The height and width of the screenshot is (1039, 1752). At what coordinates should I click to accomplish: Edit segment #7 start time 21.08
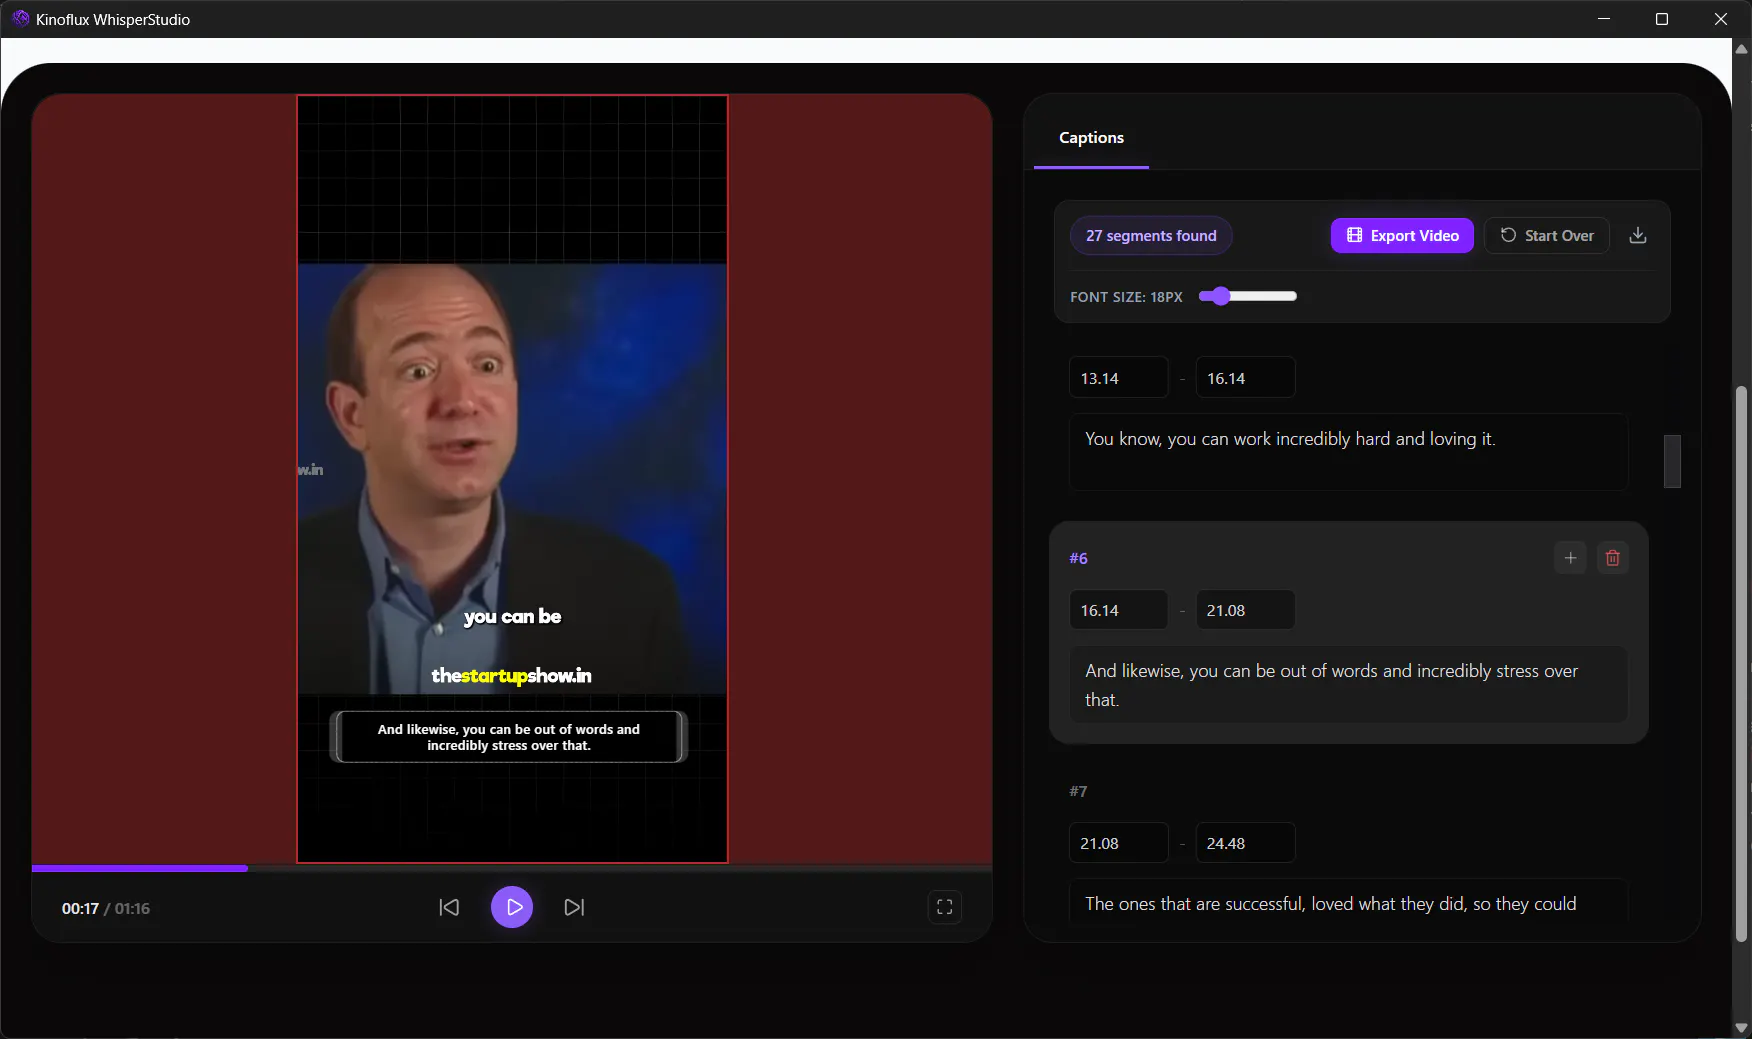click(1118, 843)
